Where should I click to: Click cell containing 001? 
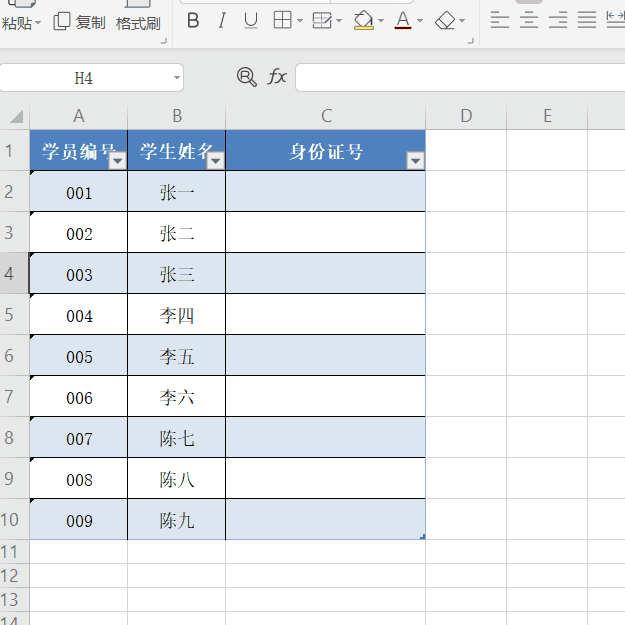79,192
